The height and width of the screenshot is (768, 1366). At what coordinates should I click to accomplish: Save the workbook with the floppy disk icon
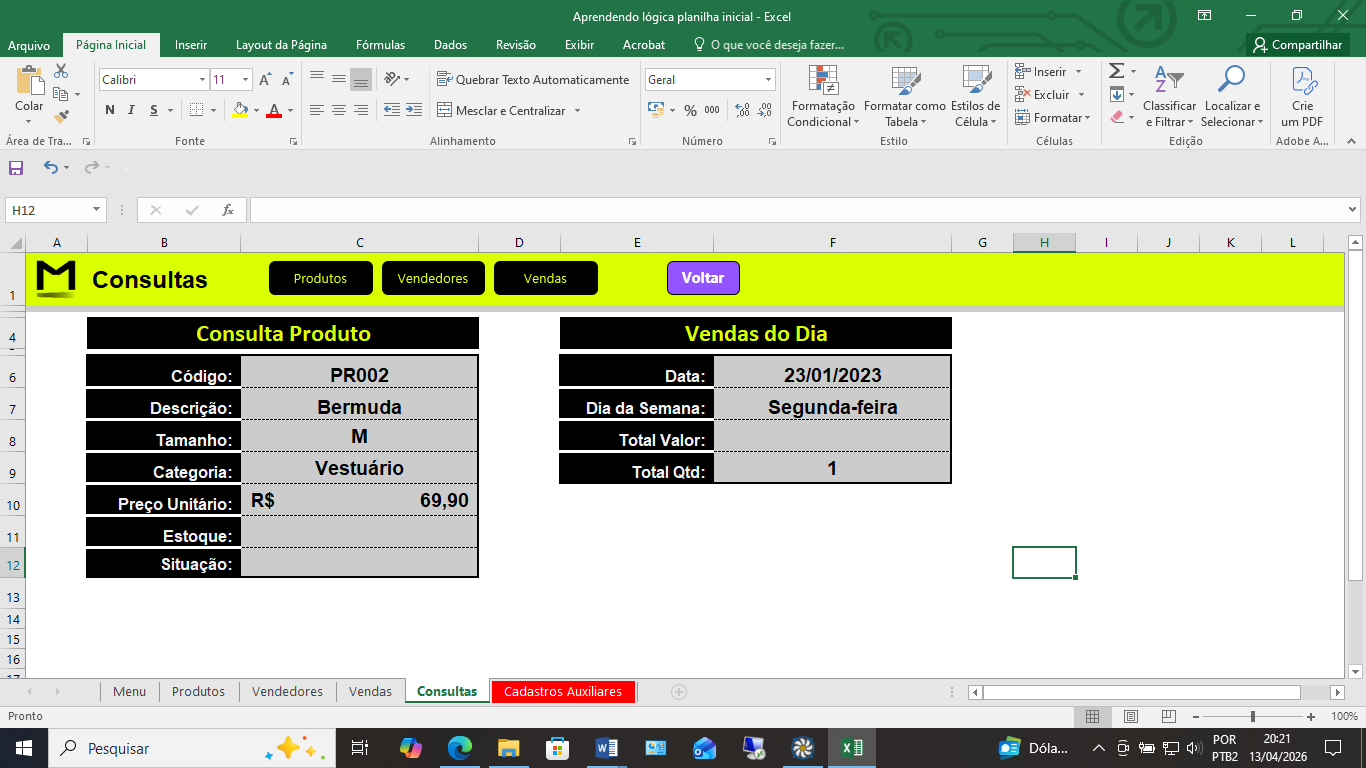16,168
